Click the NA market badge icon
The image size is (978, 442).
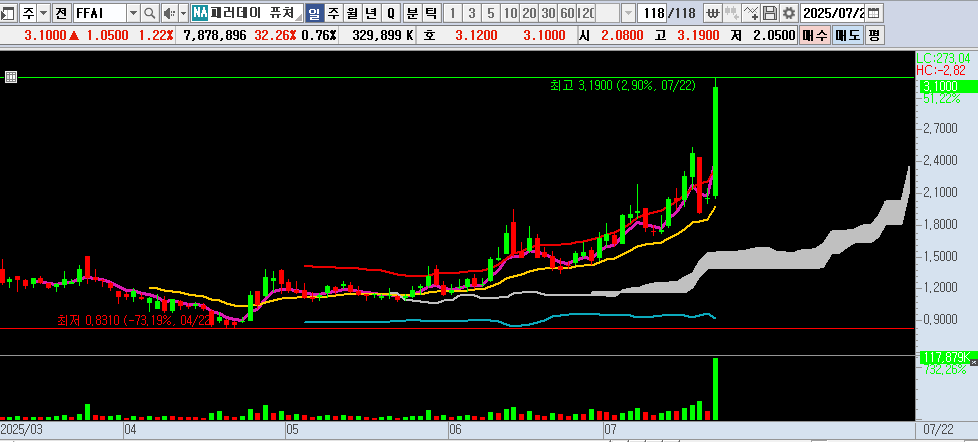pos(200,12)
